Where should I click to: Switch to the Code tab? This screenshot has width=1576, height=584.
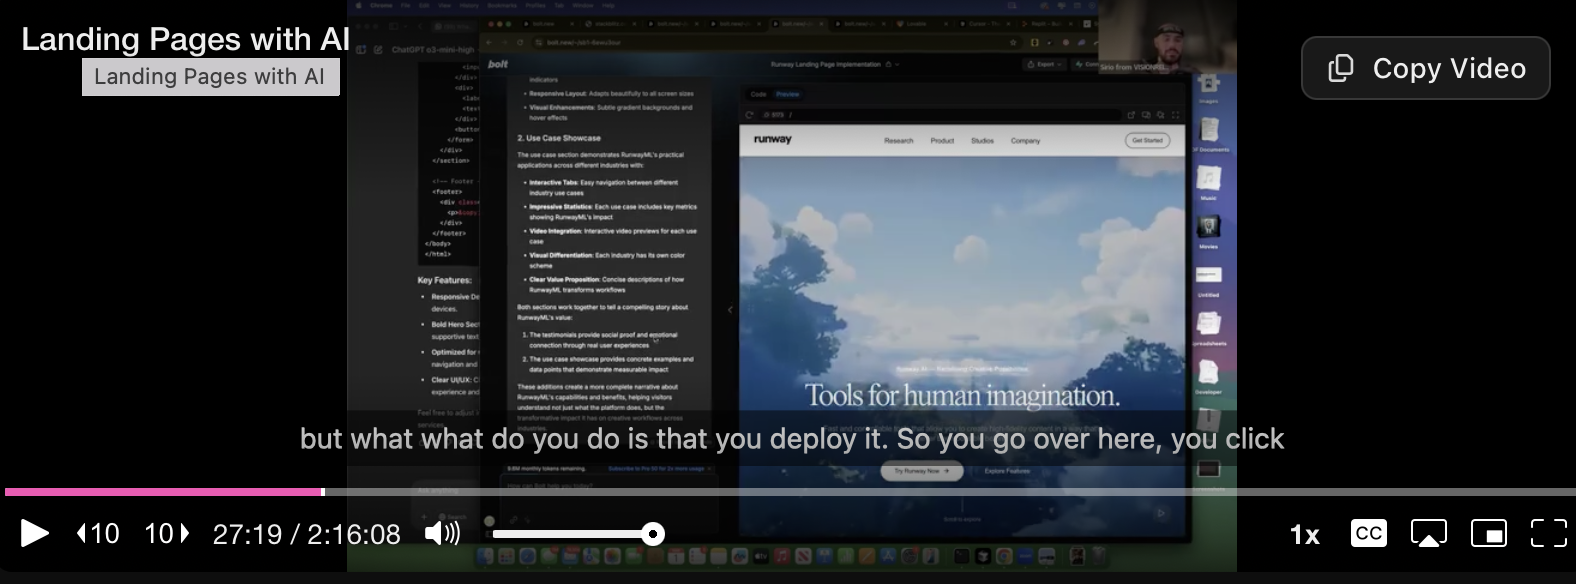758,94
